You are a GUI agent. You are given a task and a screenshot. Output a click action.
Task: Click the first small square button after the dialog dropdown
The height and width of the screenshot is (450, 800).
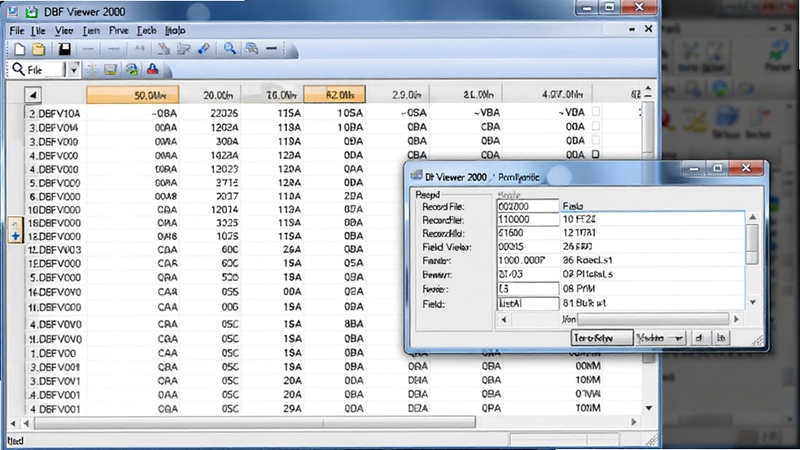tap(699, 338)
